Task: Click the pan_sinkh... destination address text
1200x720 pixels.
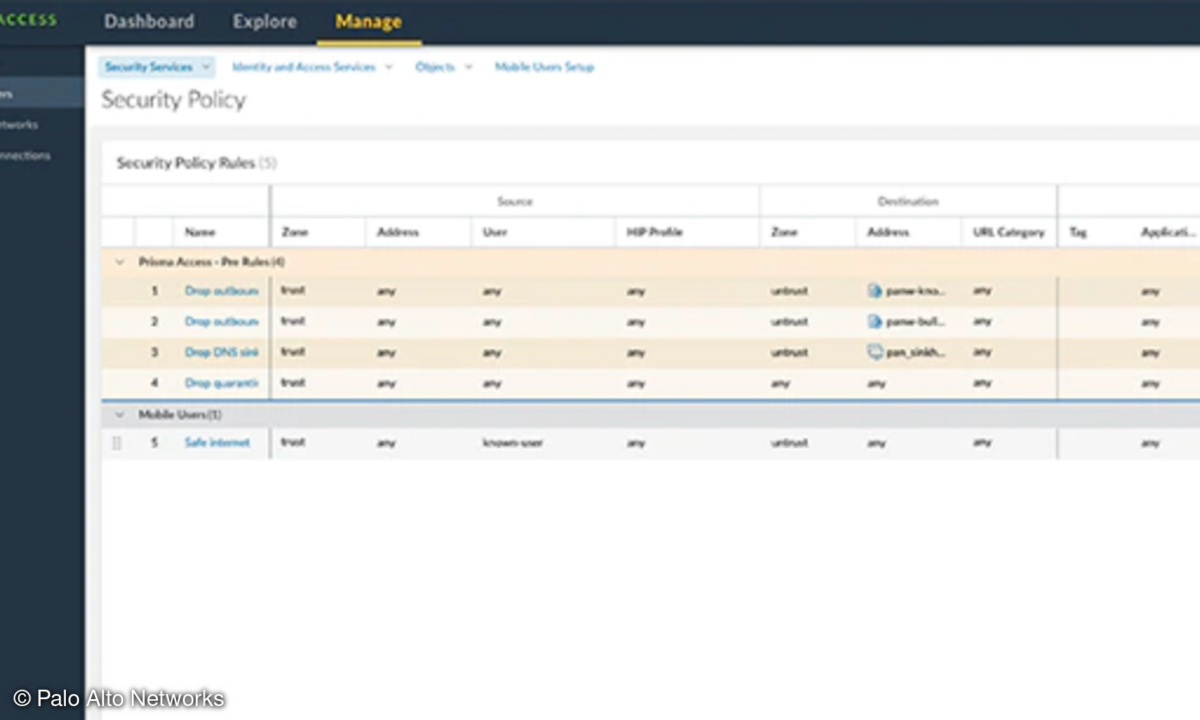Action: tap(916, 353)
